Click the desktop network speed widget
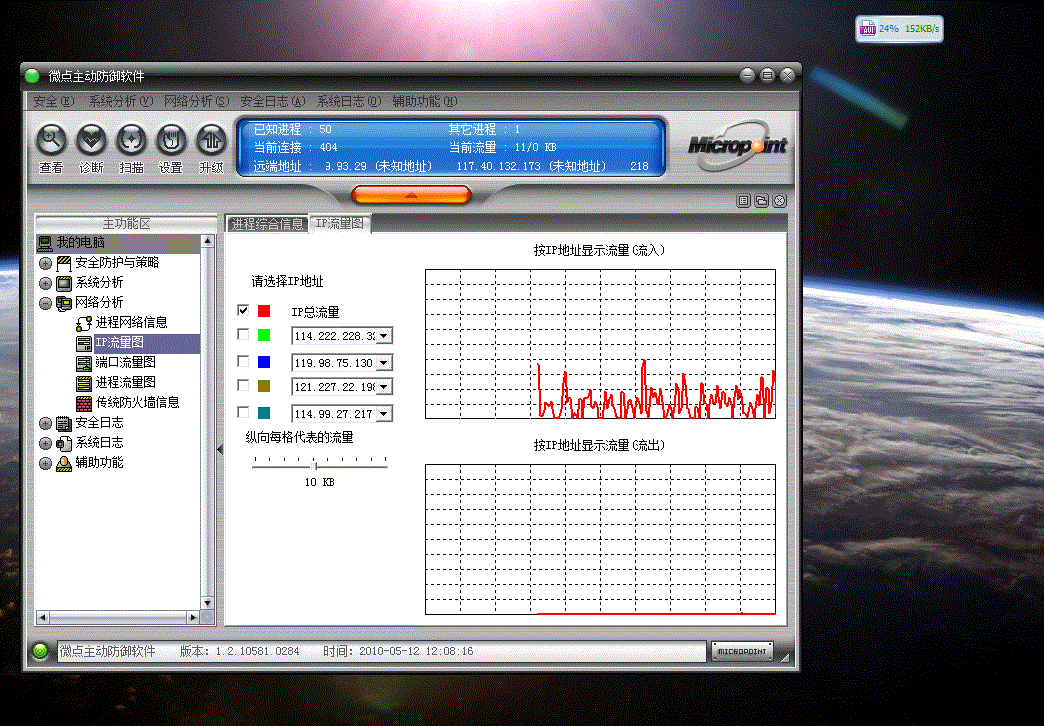The image size is (1044, 726). (898, 29)
